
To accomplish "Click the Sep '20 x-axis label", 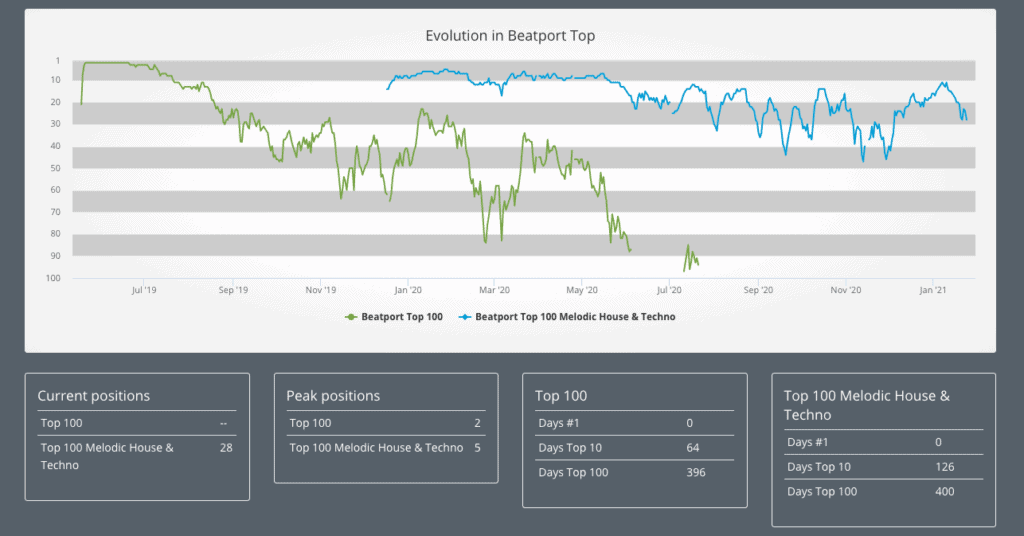I will coord(759,290).
